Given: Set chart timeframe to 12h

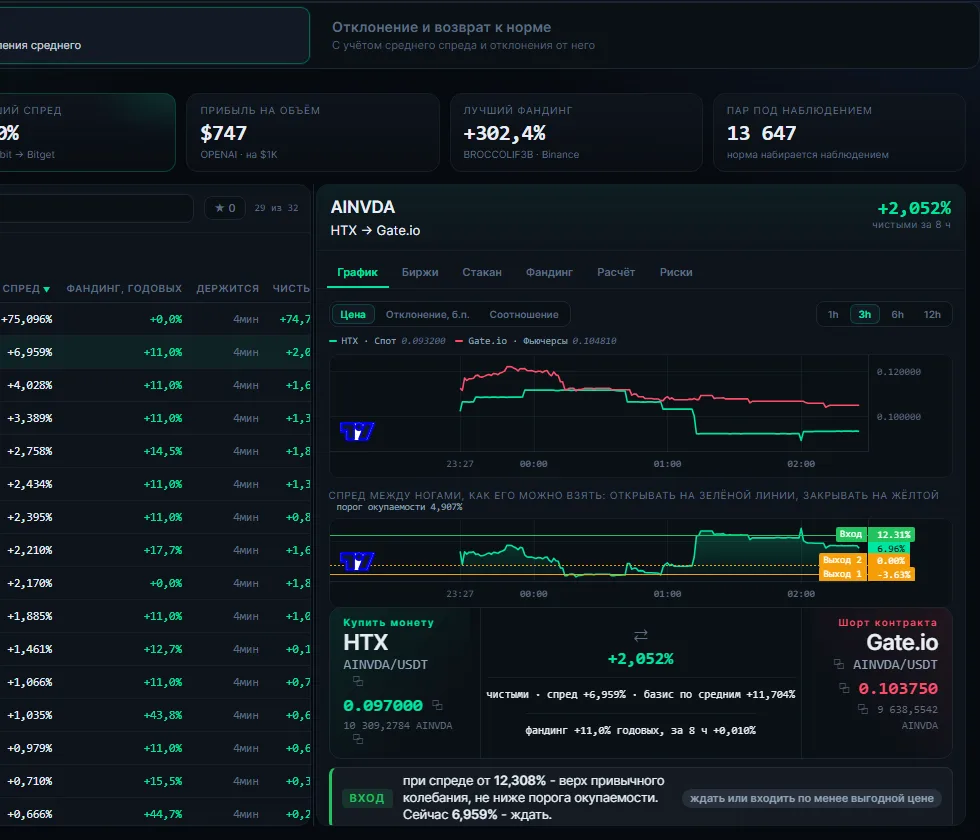Looking at the screenshot, I should tap(932, 314).
